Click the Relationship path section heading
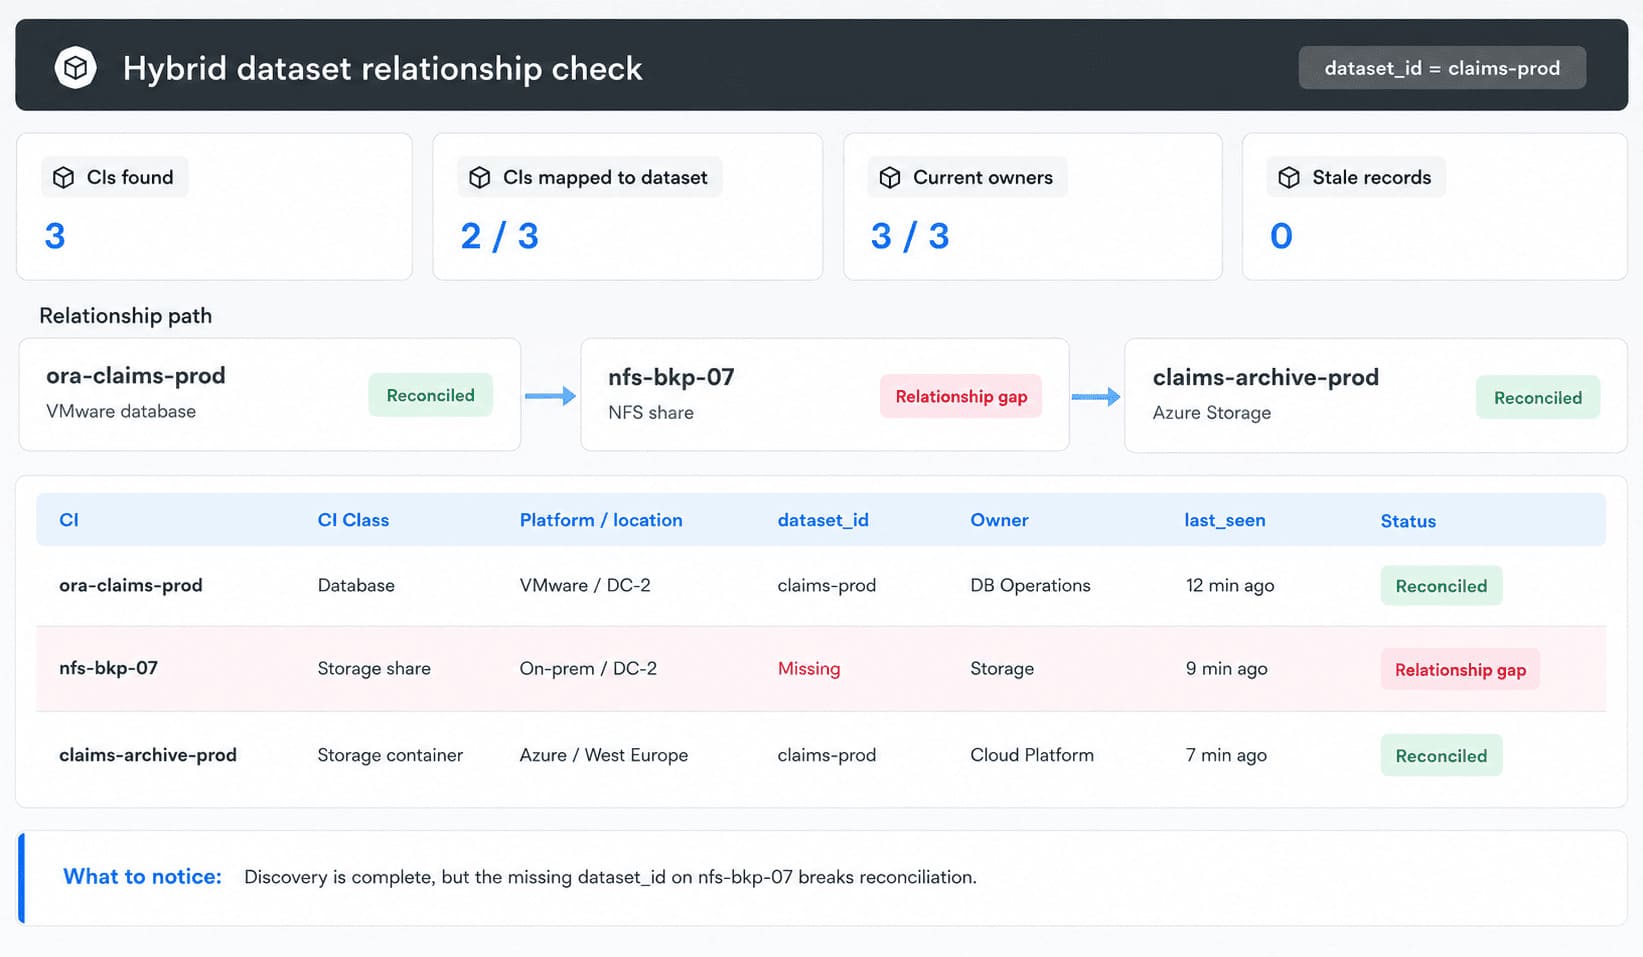 click(x=126, y=316)
